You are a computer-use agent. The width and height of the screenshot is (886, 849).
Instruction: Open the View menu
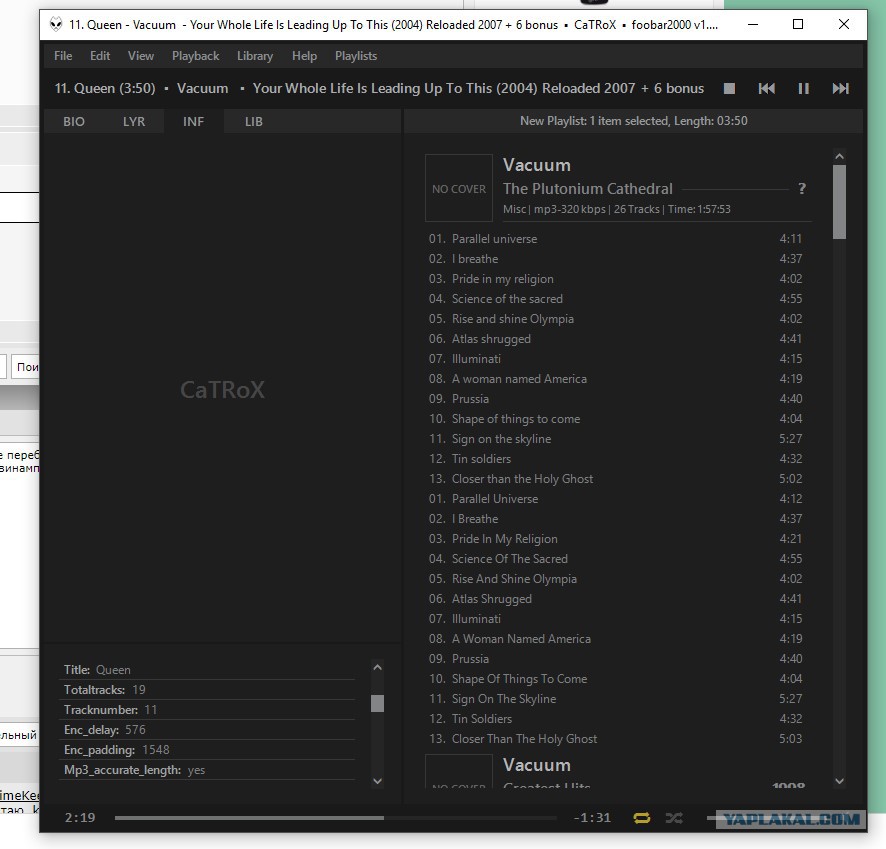pos(141,56)
